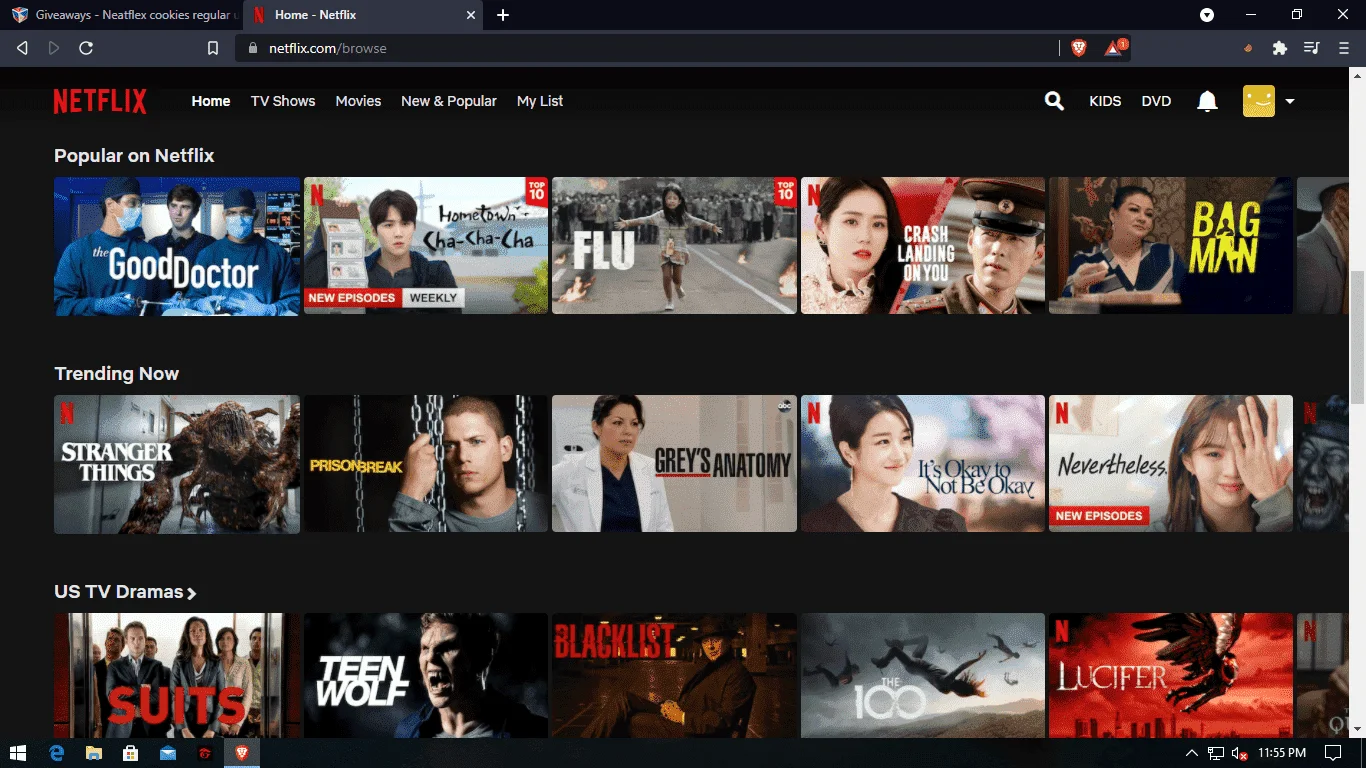
Task: Open Crash Landing on You thumbnail
Action: tap(923, 246)
